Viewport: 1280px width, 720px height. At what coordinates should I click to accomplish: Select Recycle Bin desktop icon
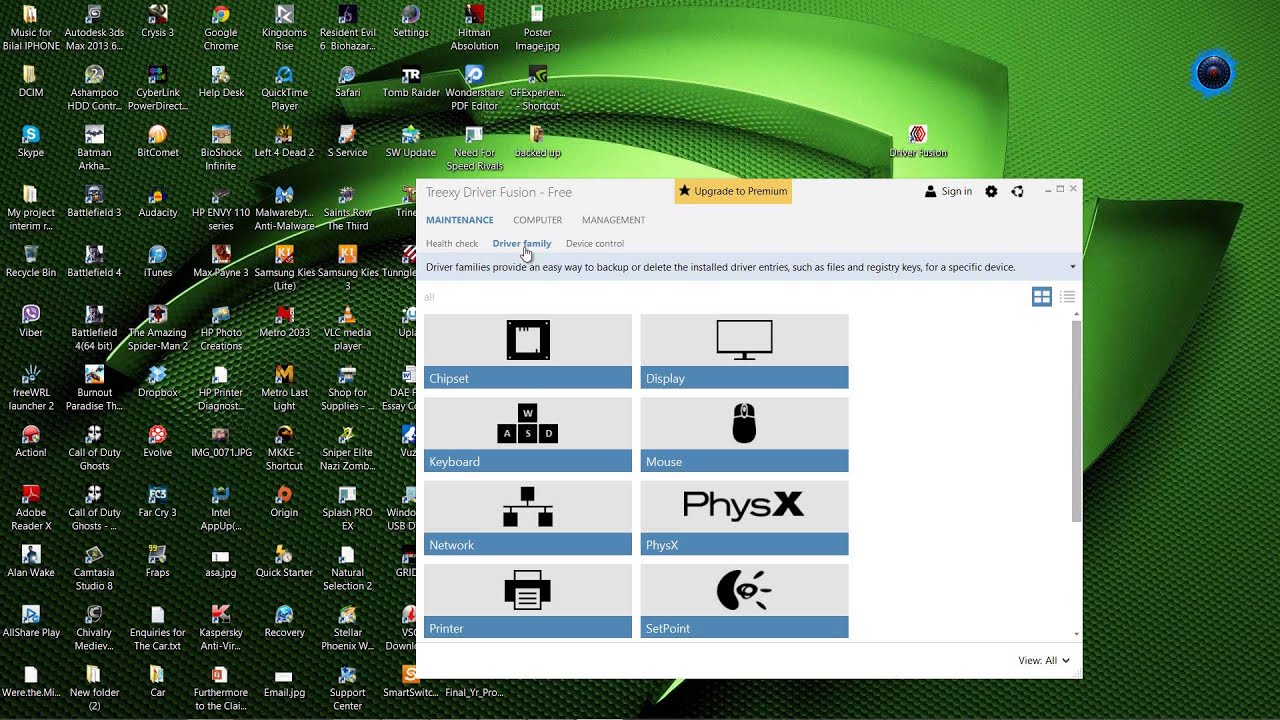click(x=31, y=262)
